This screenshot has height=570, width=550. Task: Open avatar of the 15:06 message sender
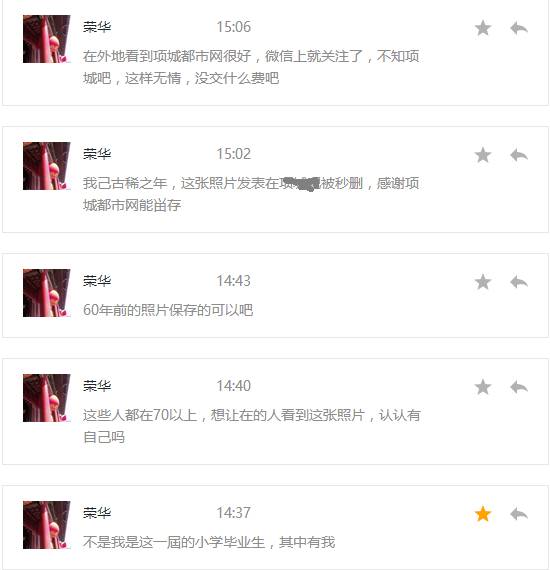point(47,39)
